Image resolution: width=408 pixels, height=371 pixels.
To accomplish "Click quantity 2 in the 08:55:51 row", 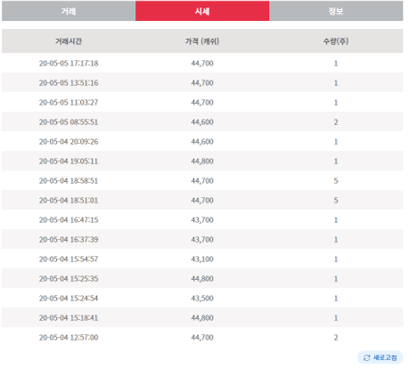I will click(336, 122).
